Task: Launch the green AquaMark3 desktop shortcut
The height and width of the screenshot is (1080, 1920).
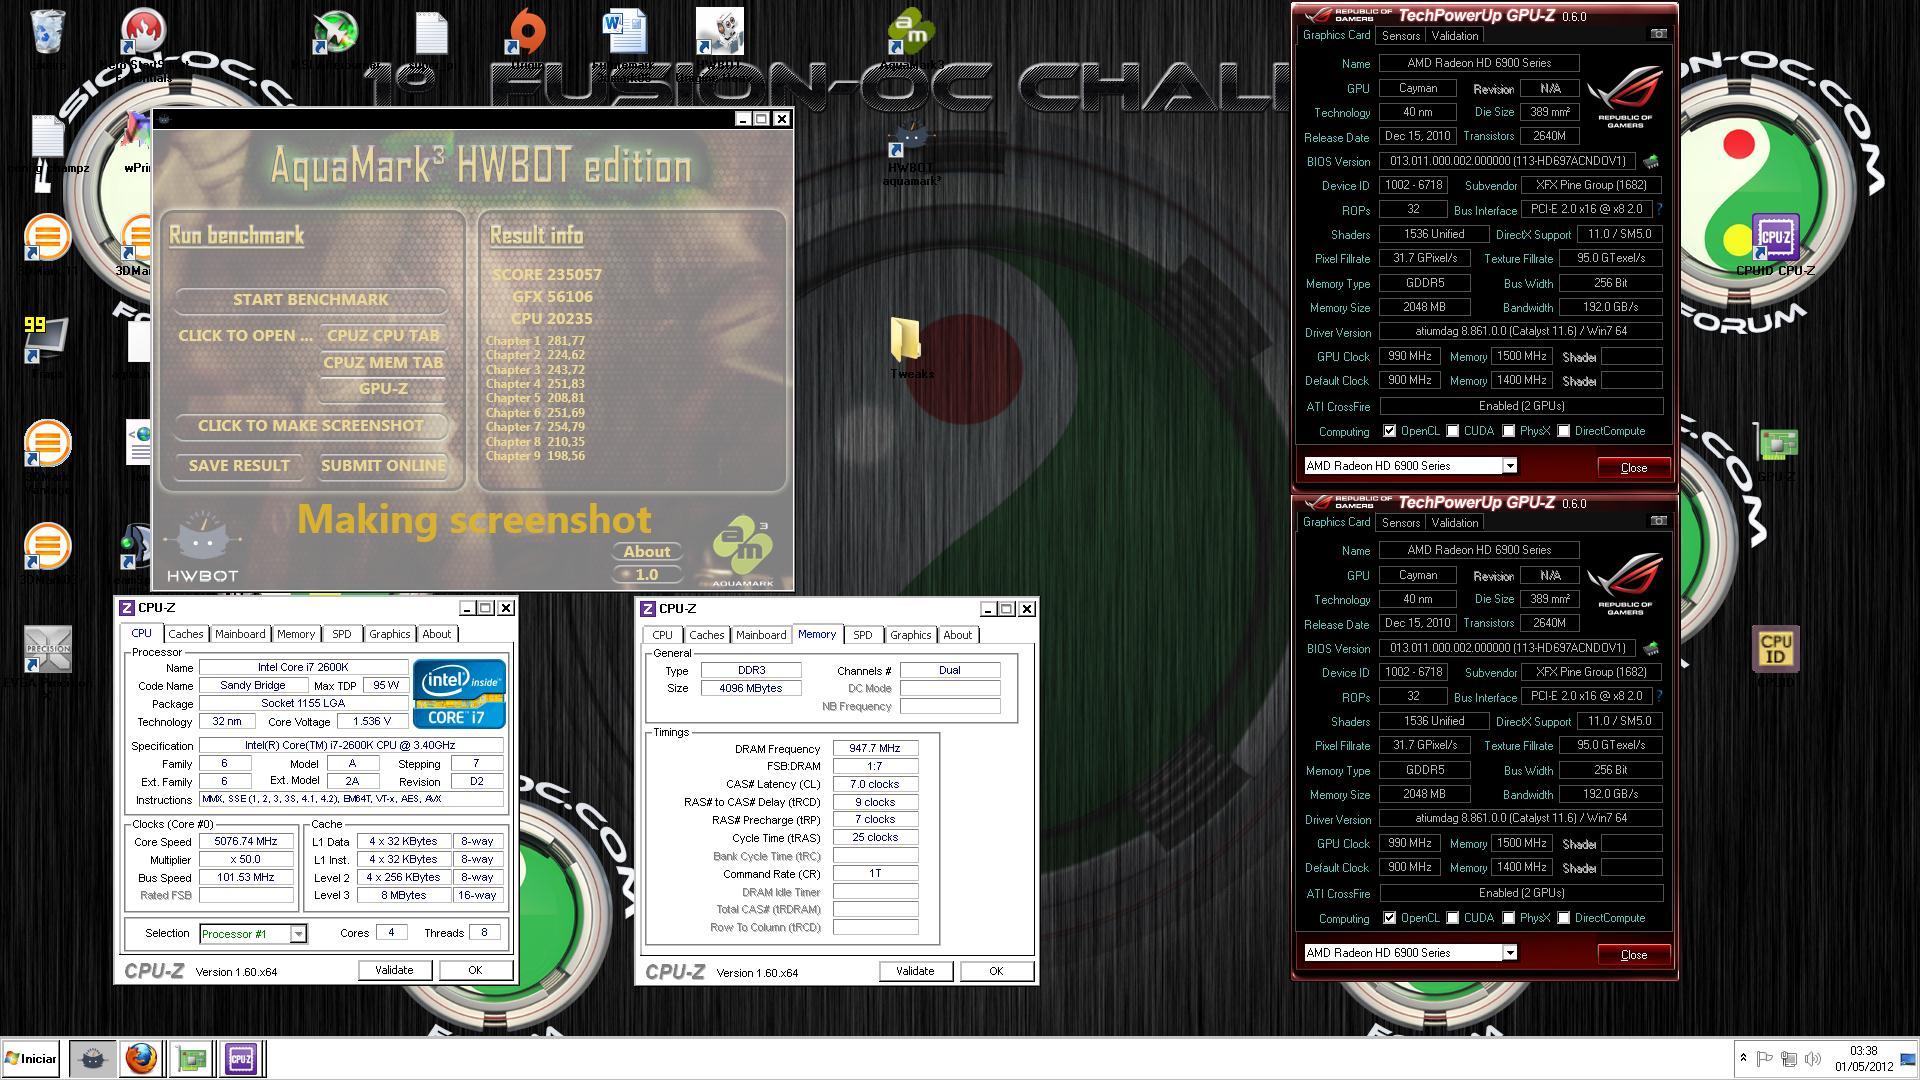Action: (x=911, y=32)
